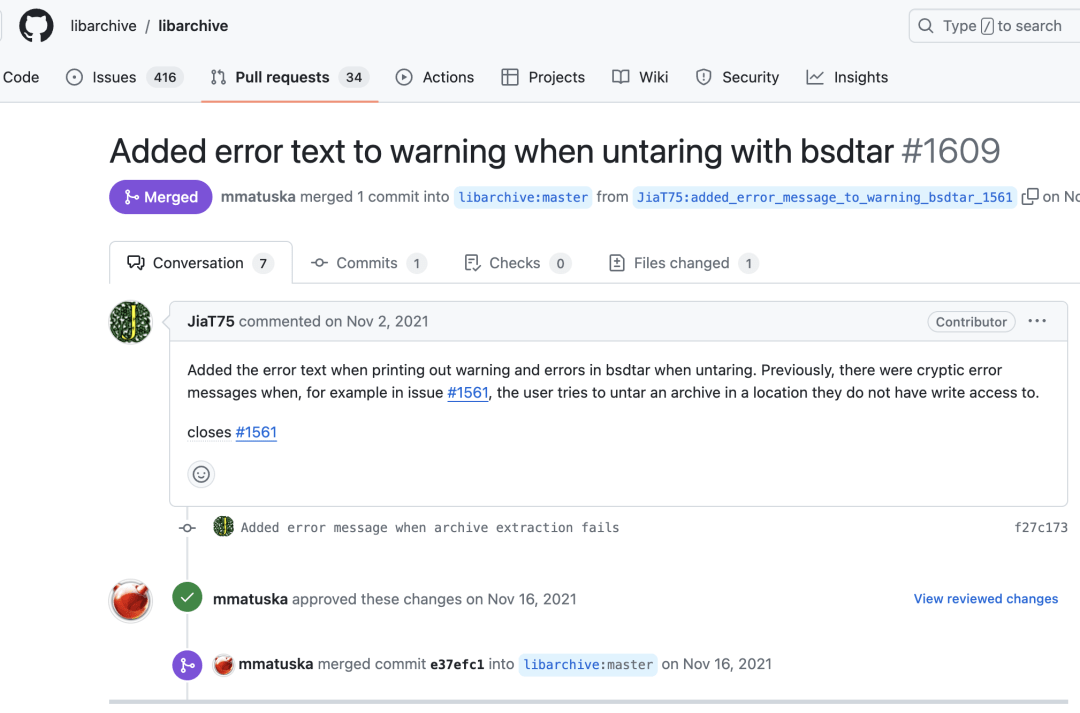Click the purple merge event icon
The height and width of the screenshot is (713, 1080).
pyautogui.click(x=187, y=665)
